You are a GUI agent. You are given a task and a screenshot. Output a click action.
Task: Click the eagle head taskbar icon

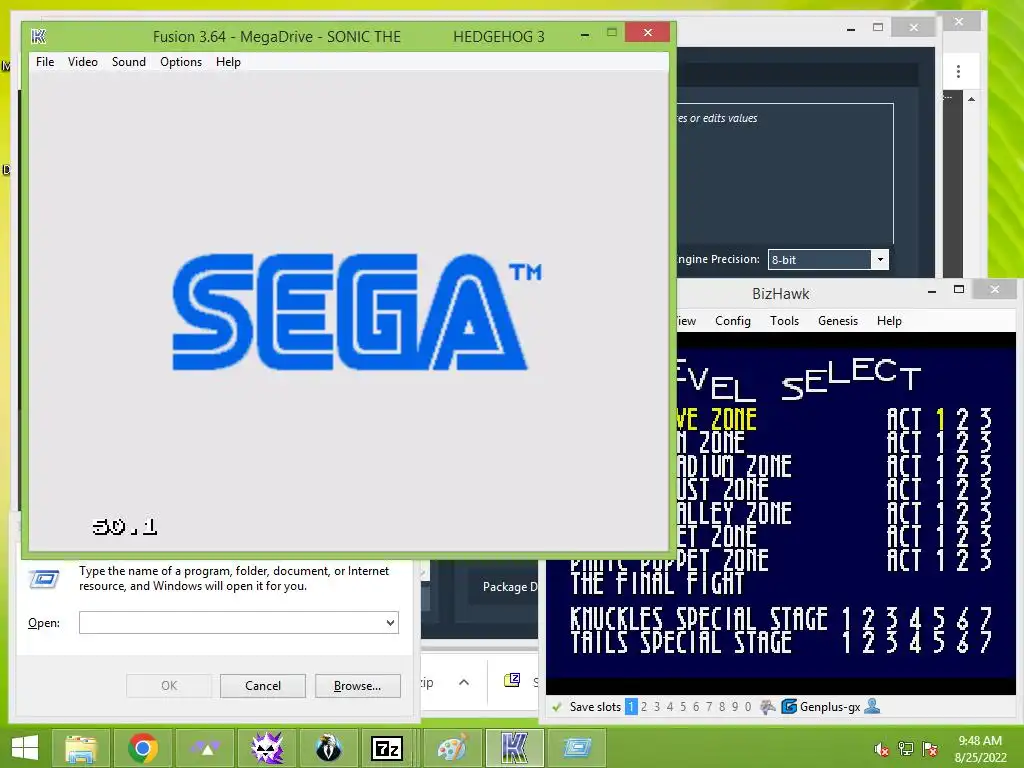coord(328,748)
